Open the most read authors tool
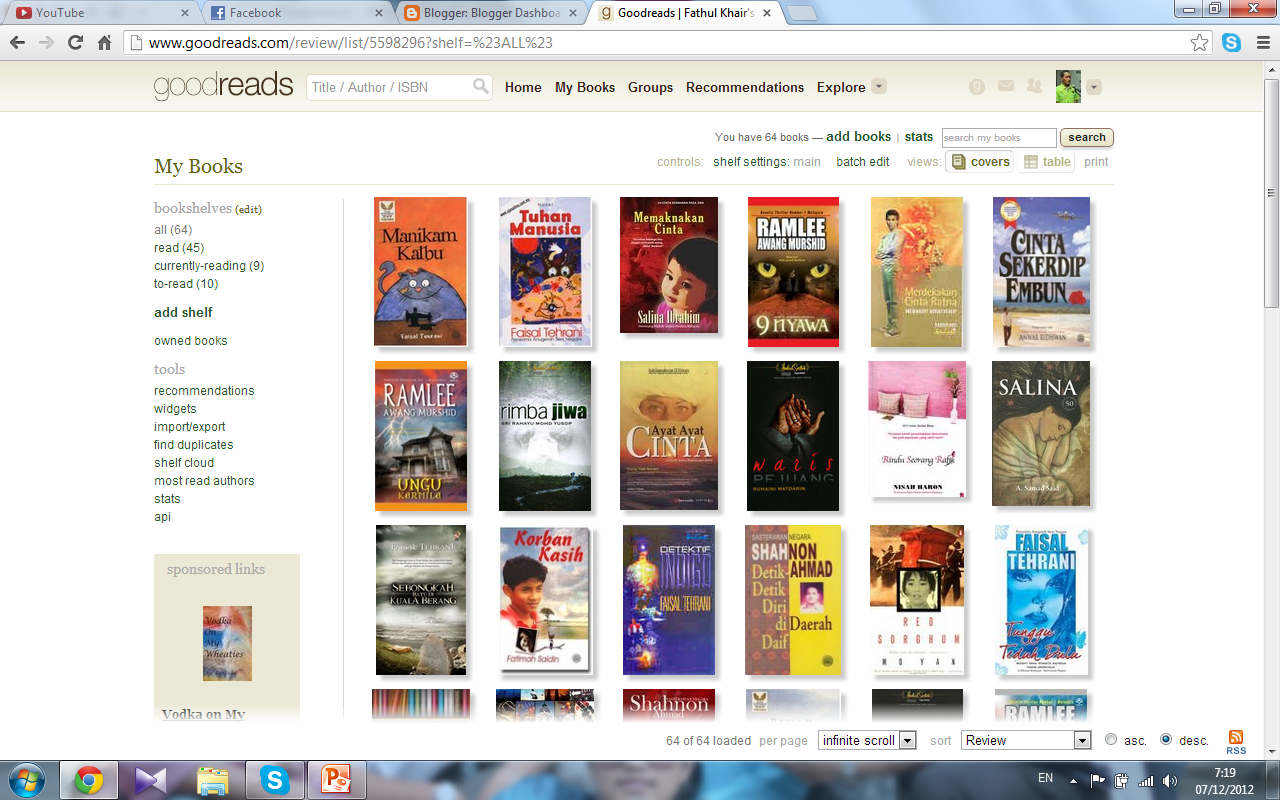1280x800 pixels. click(x=204, y=481)
